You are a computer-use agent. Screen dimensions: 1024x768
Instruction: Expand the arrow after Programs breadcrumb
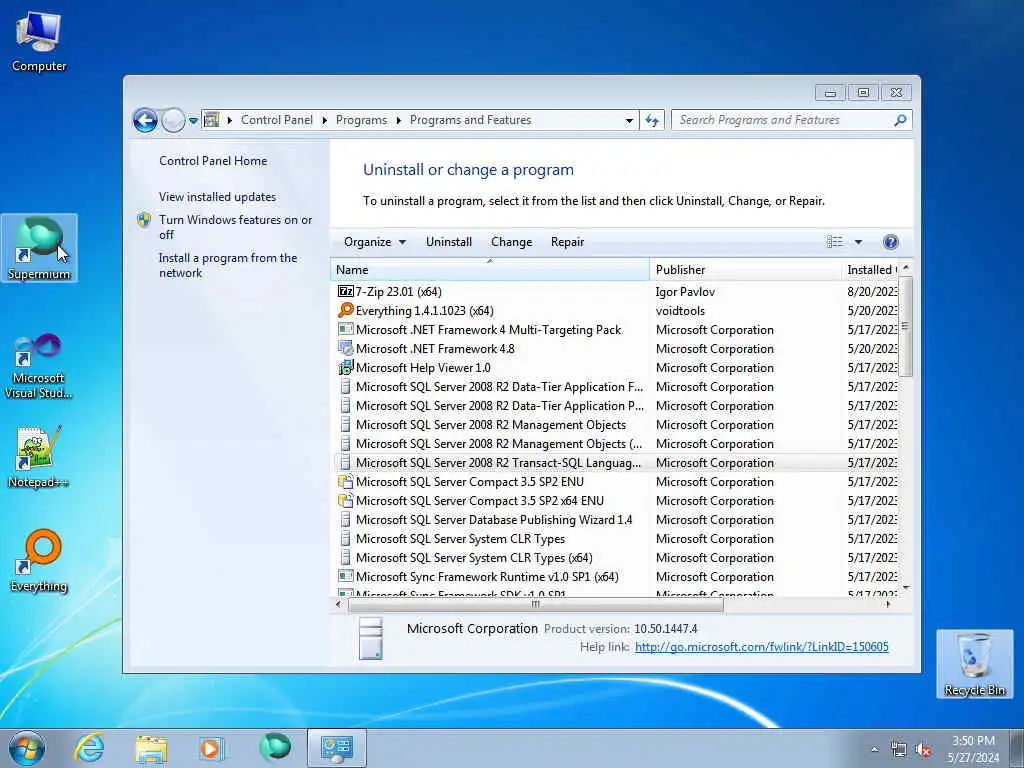(x=398, y=120)
